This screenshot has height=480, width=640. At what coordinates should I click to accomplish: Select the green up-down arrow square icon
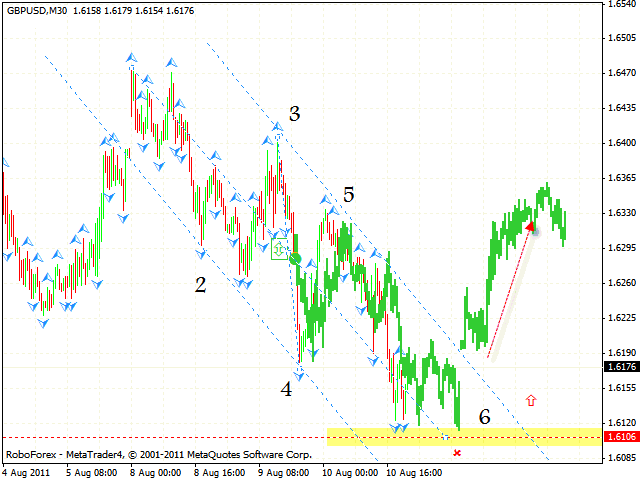279,249
